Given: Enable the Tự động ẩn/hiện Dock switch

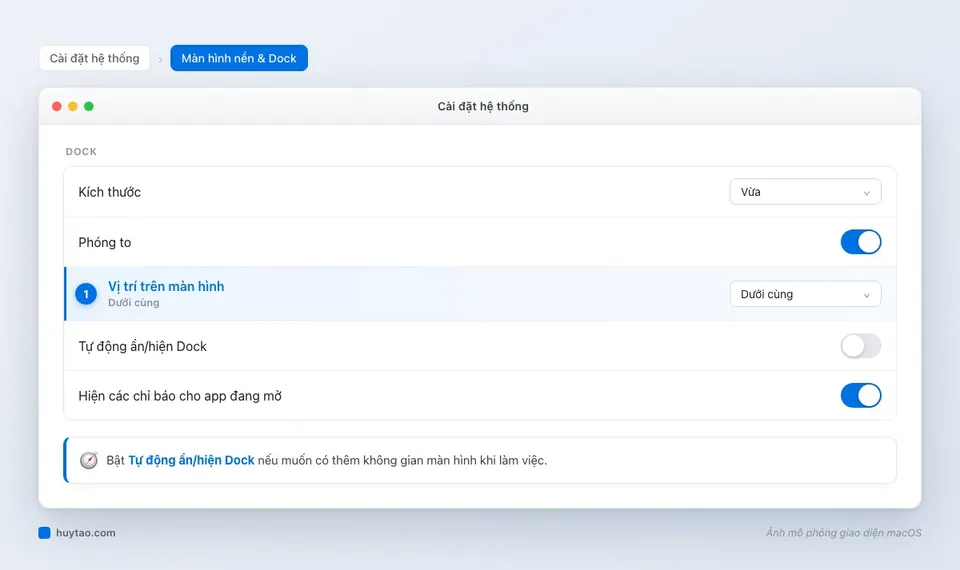Looking at the screenshot, I should [860, 346].
